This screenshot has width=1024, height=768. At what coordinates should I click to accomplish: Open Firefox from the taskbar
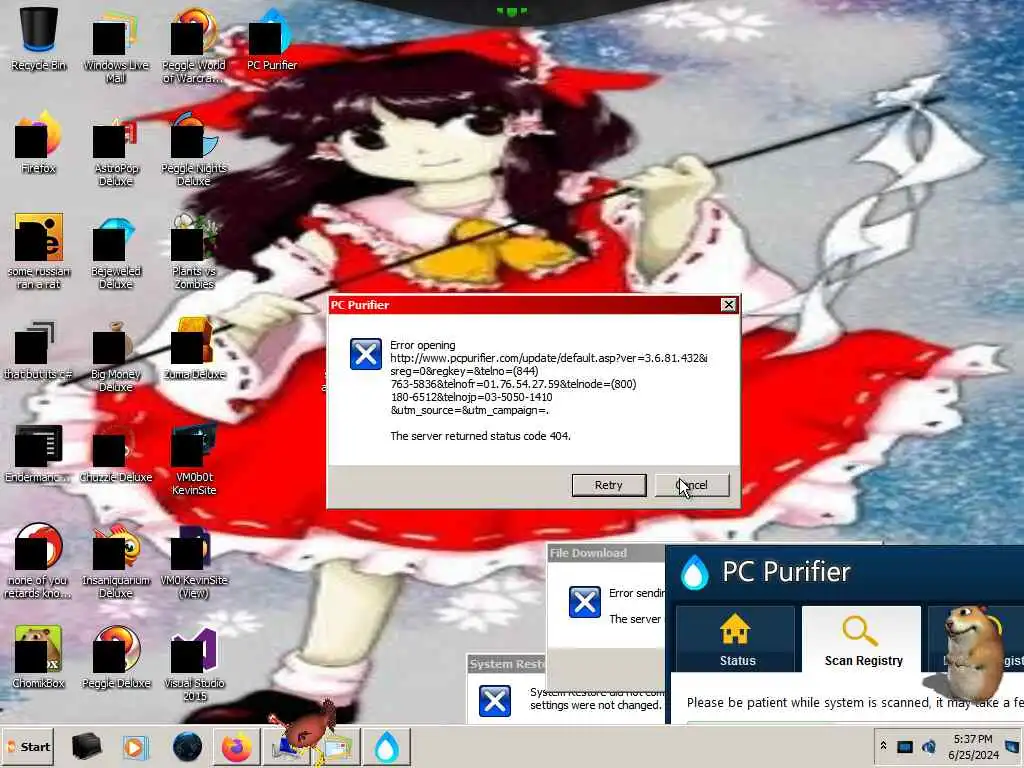(236, 747)
